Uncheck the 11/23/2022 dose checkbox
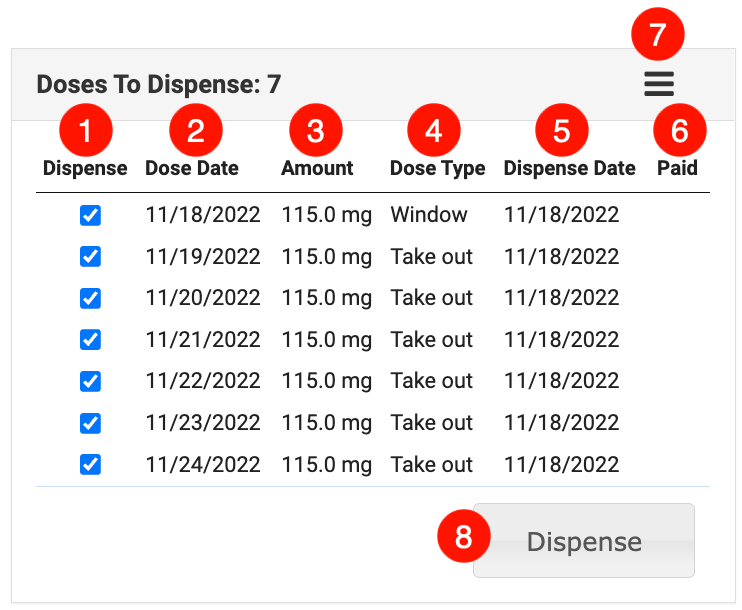The image size is (742, 610). (x=90, y=423)
